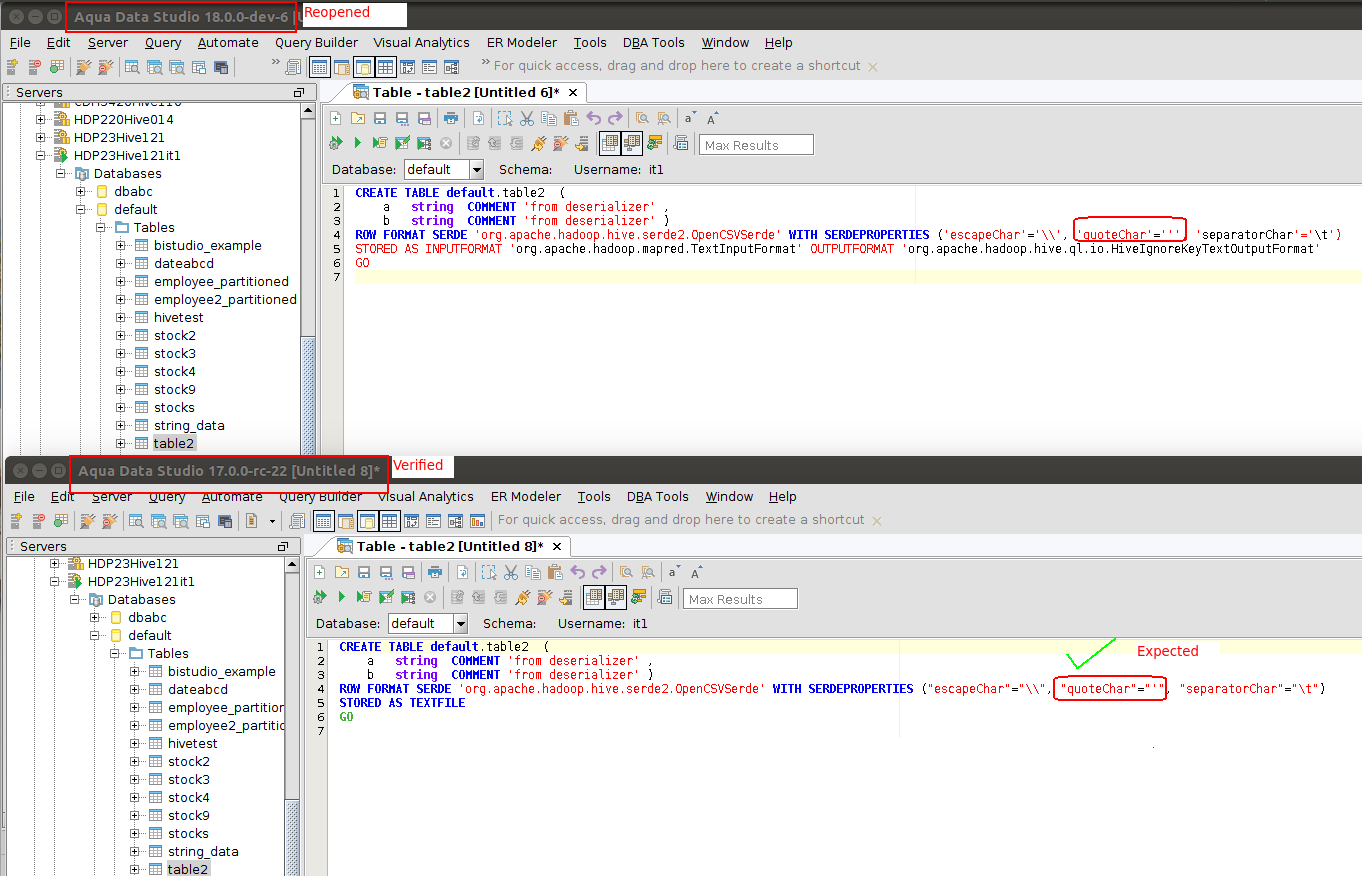Open the Database dropdown in the bottom window
The width and height of the screenshot is (1362, 876).
click(x=460, y=623)
